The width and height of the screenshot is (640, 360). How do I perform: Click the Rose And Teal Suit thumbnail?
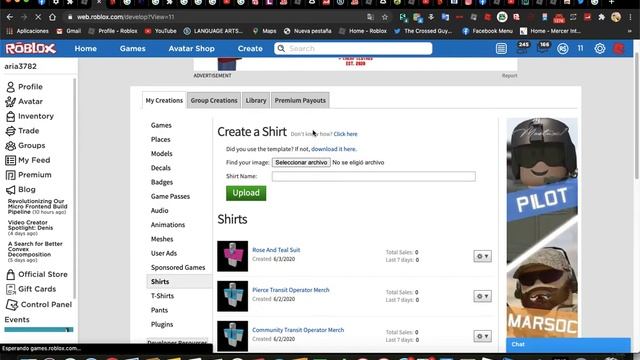point(233,256)
